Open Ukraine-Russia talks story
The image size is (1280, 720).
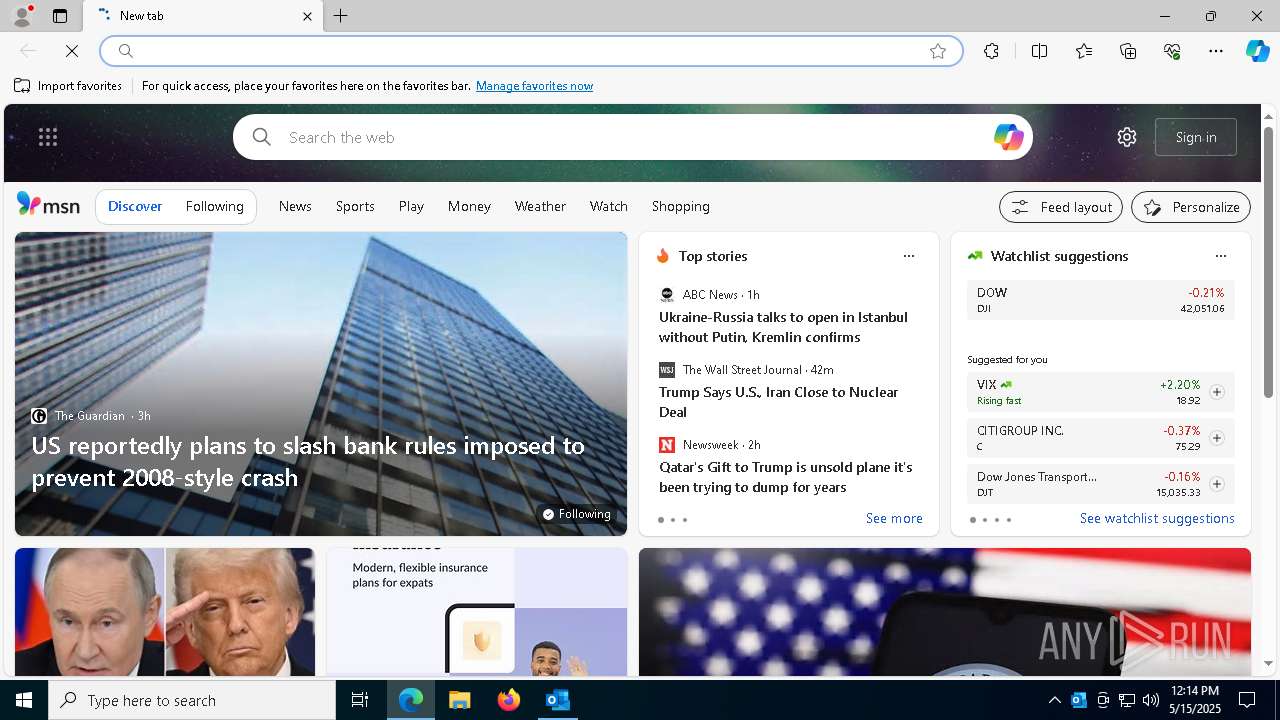click(783, 327)
